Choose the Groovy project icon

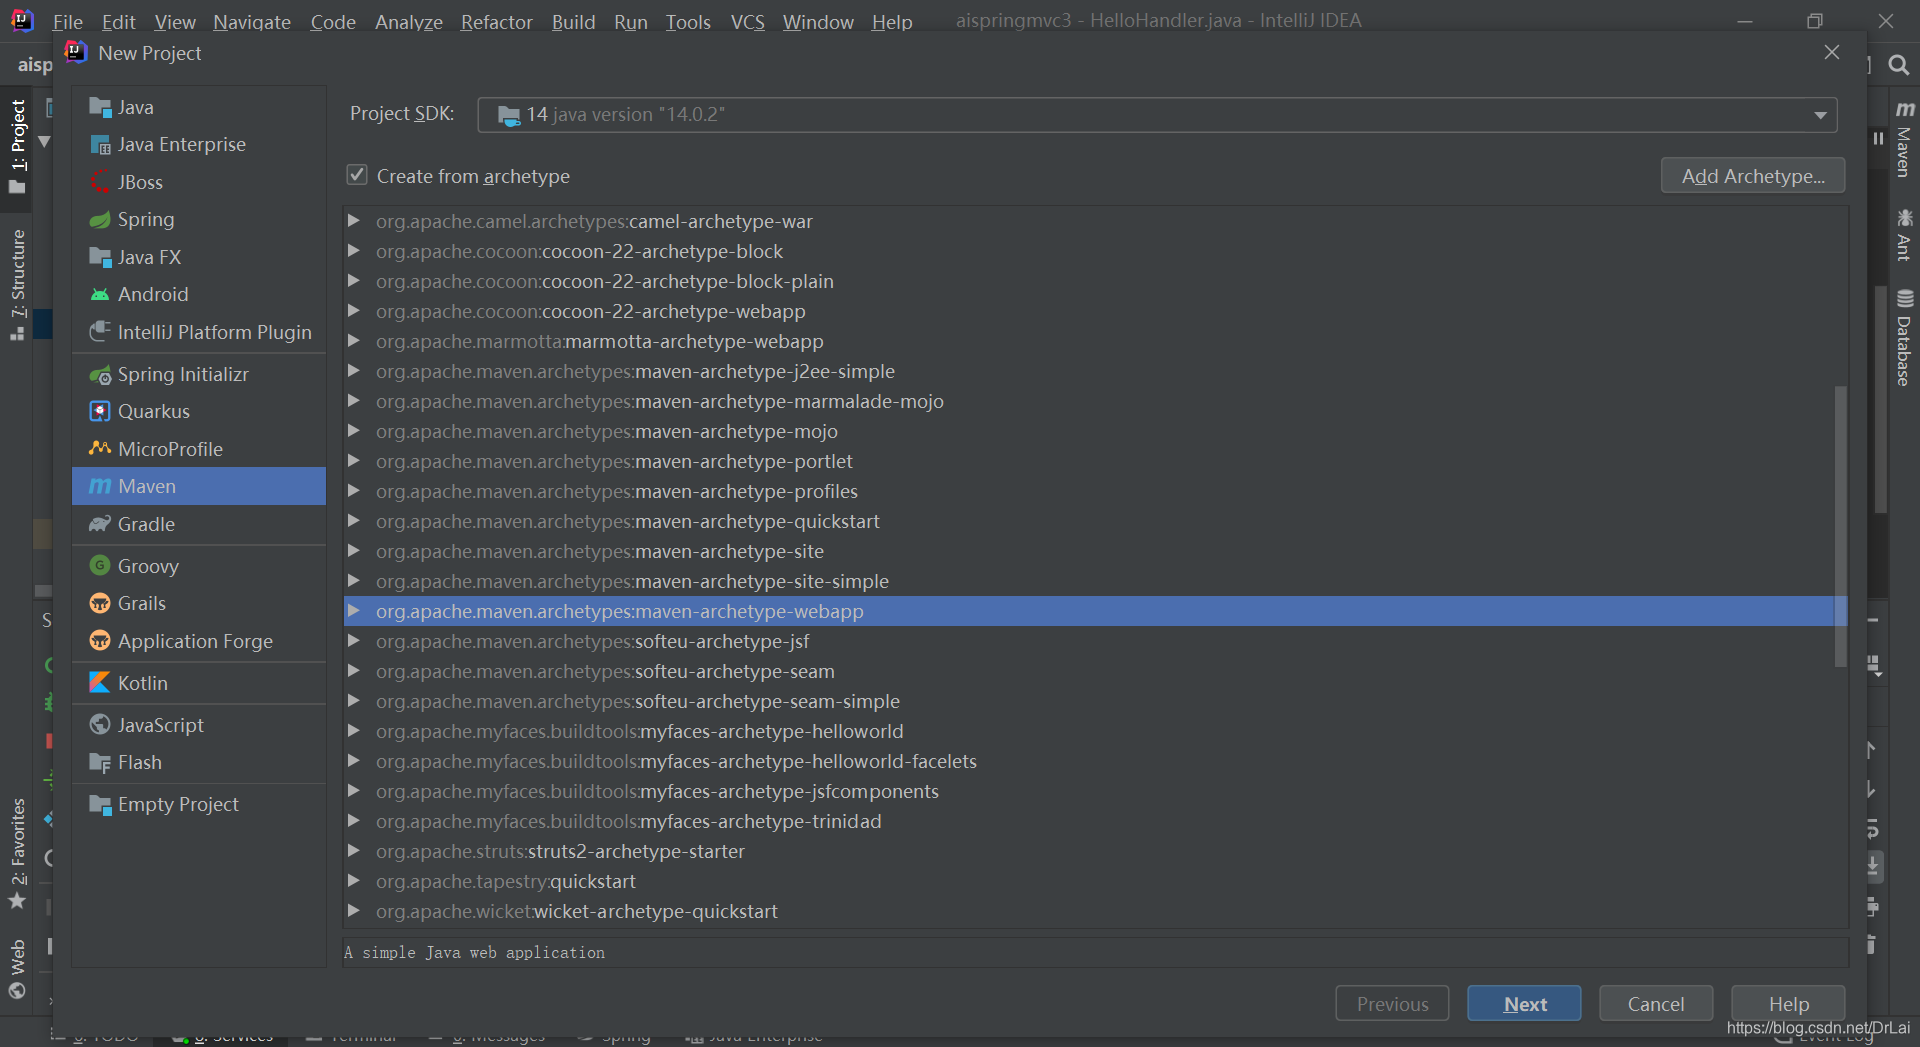(x=100, y=566)
